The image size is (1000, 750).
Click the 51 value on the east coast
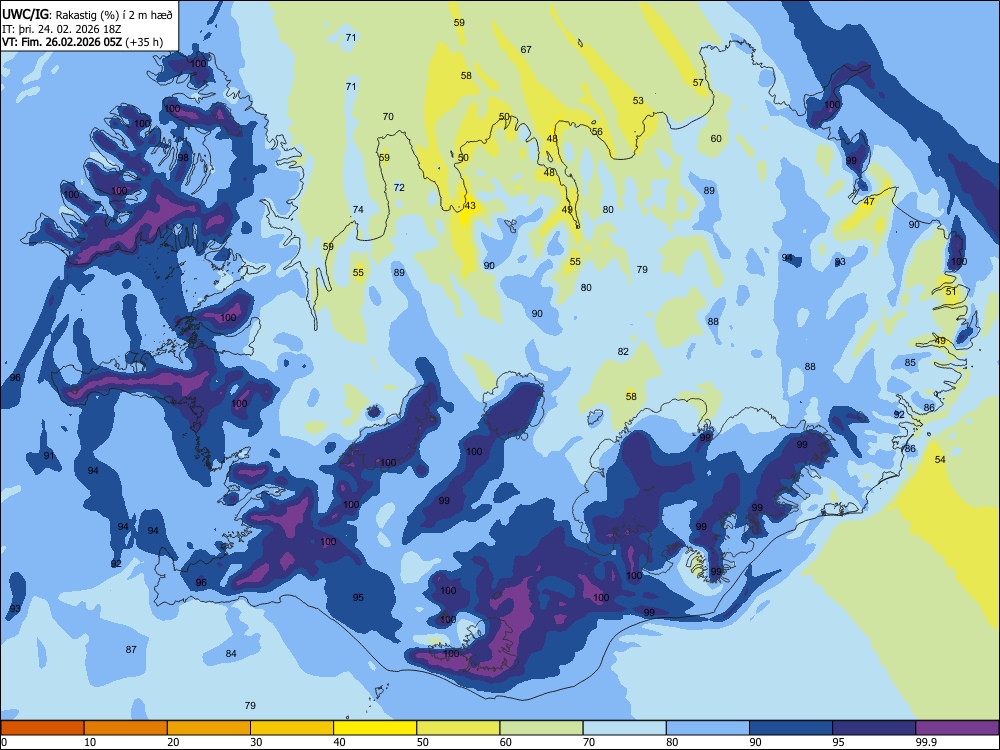tap(952, 291)
